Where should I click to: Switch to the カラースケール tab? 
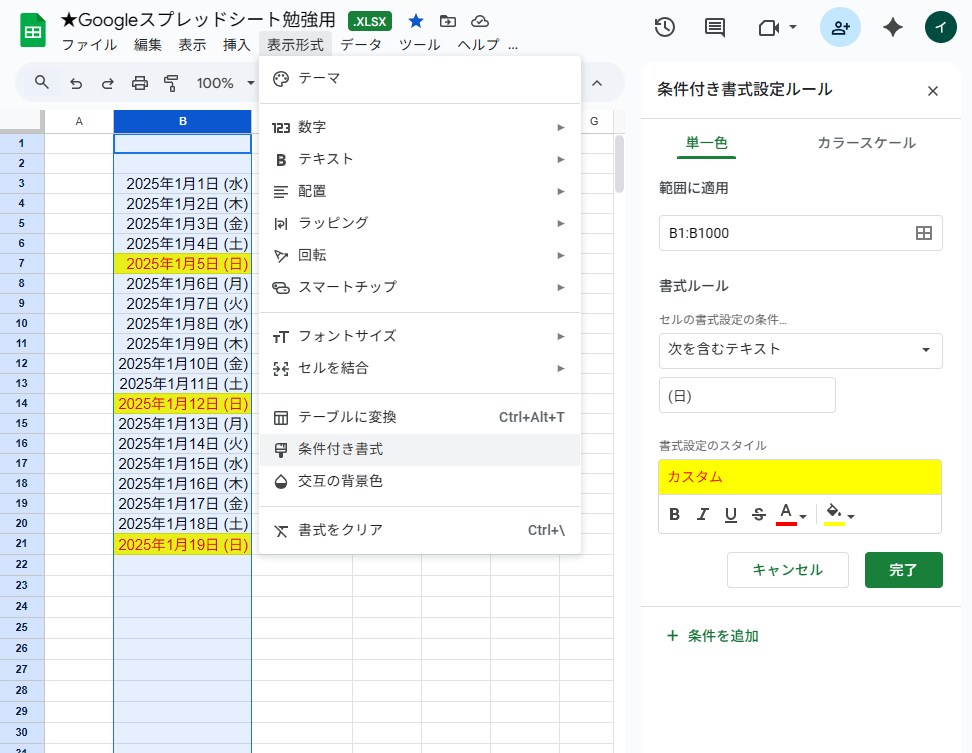click(x=865, y=143)
